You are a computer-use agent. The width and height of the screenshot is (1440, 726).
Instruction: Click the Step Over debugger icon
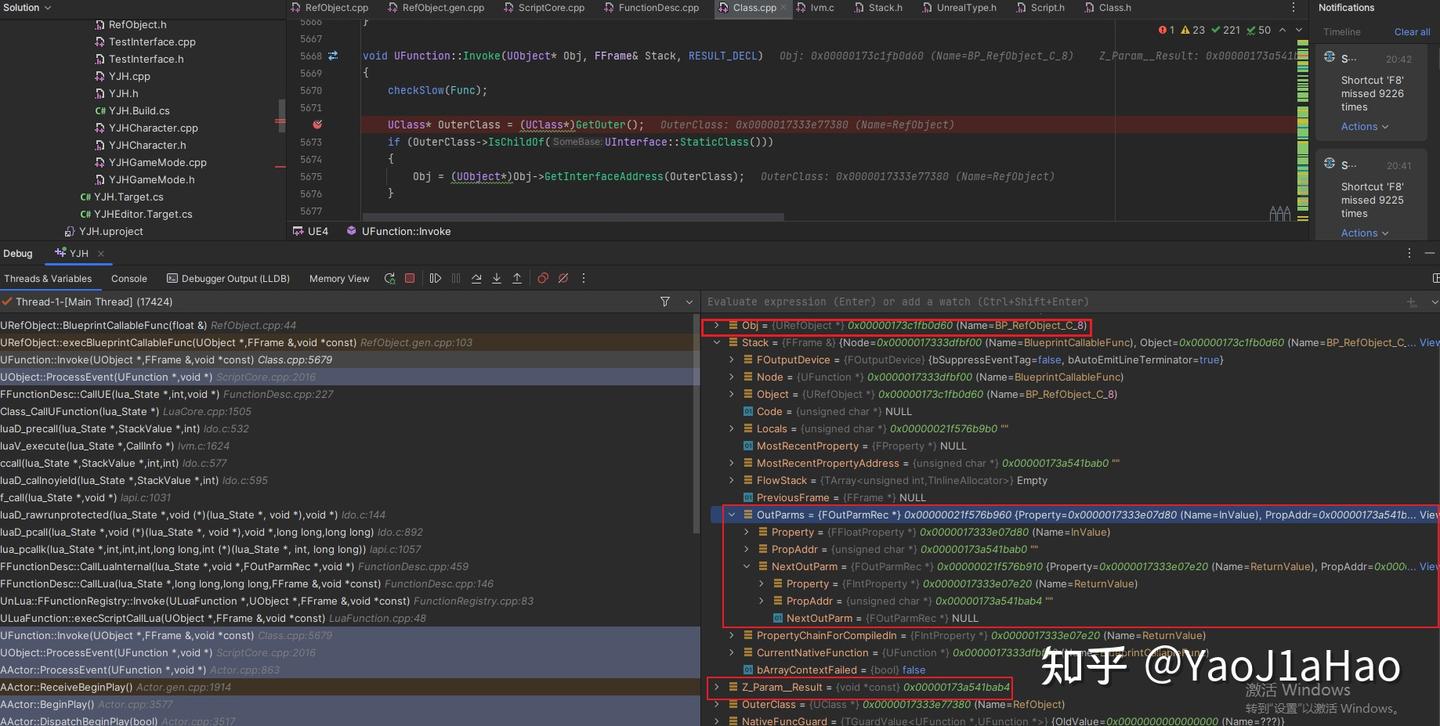click(x=478, y=279)
